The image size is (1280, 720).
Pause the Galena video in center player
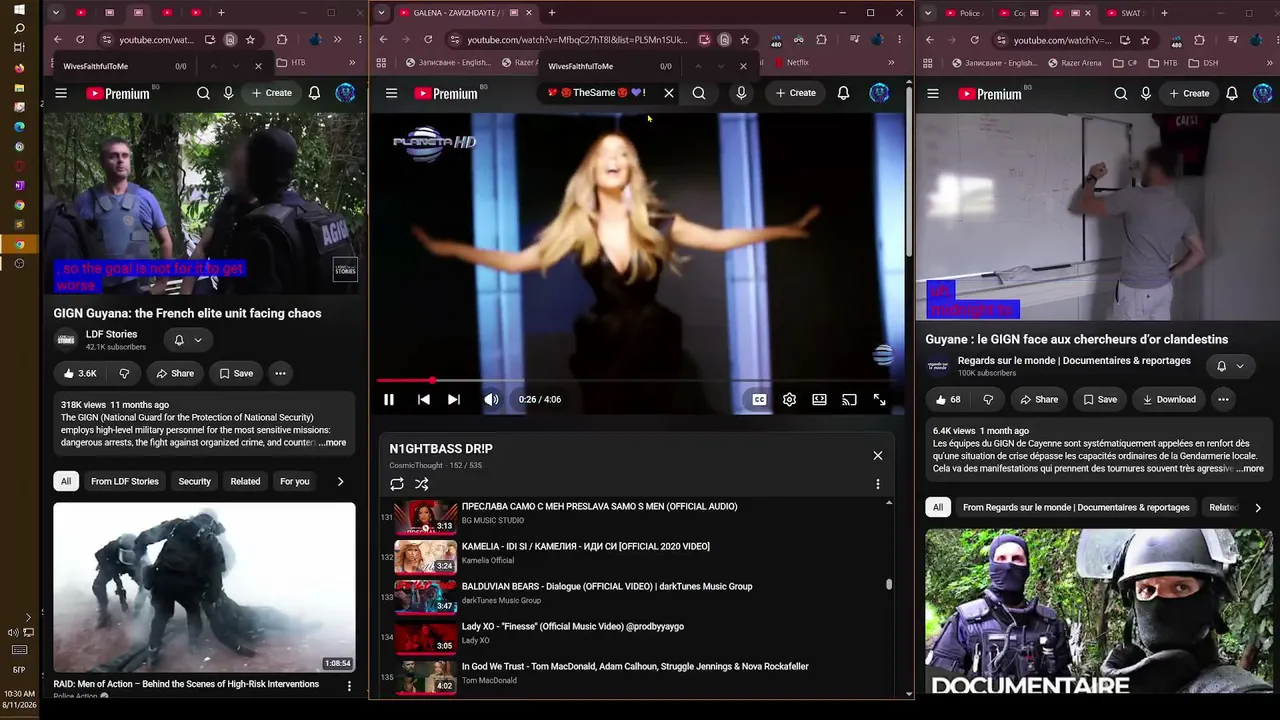coord(389,399)
